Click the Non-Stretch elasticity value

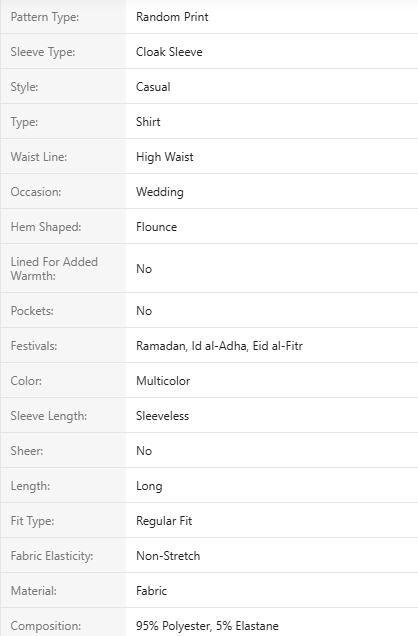[168, 556]
